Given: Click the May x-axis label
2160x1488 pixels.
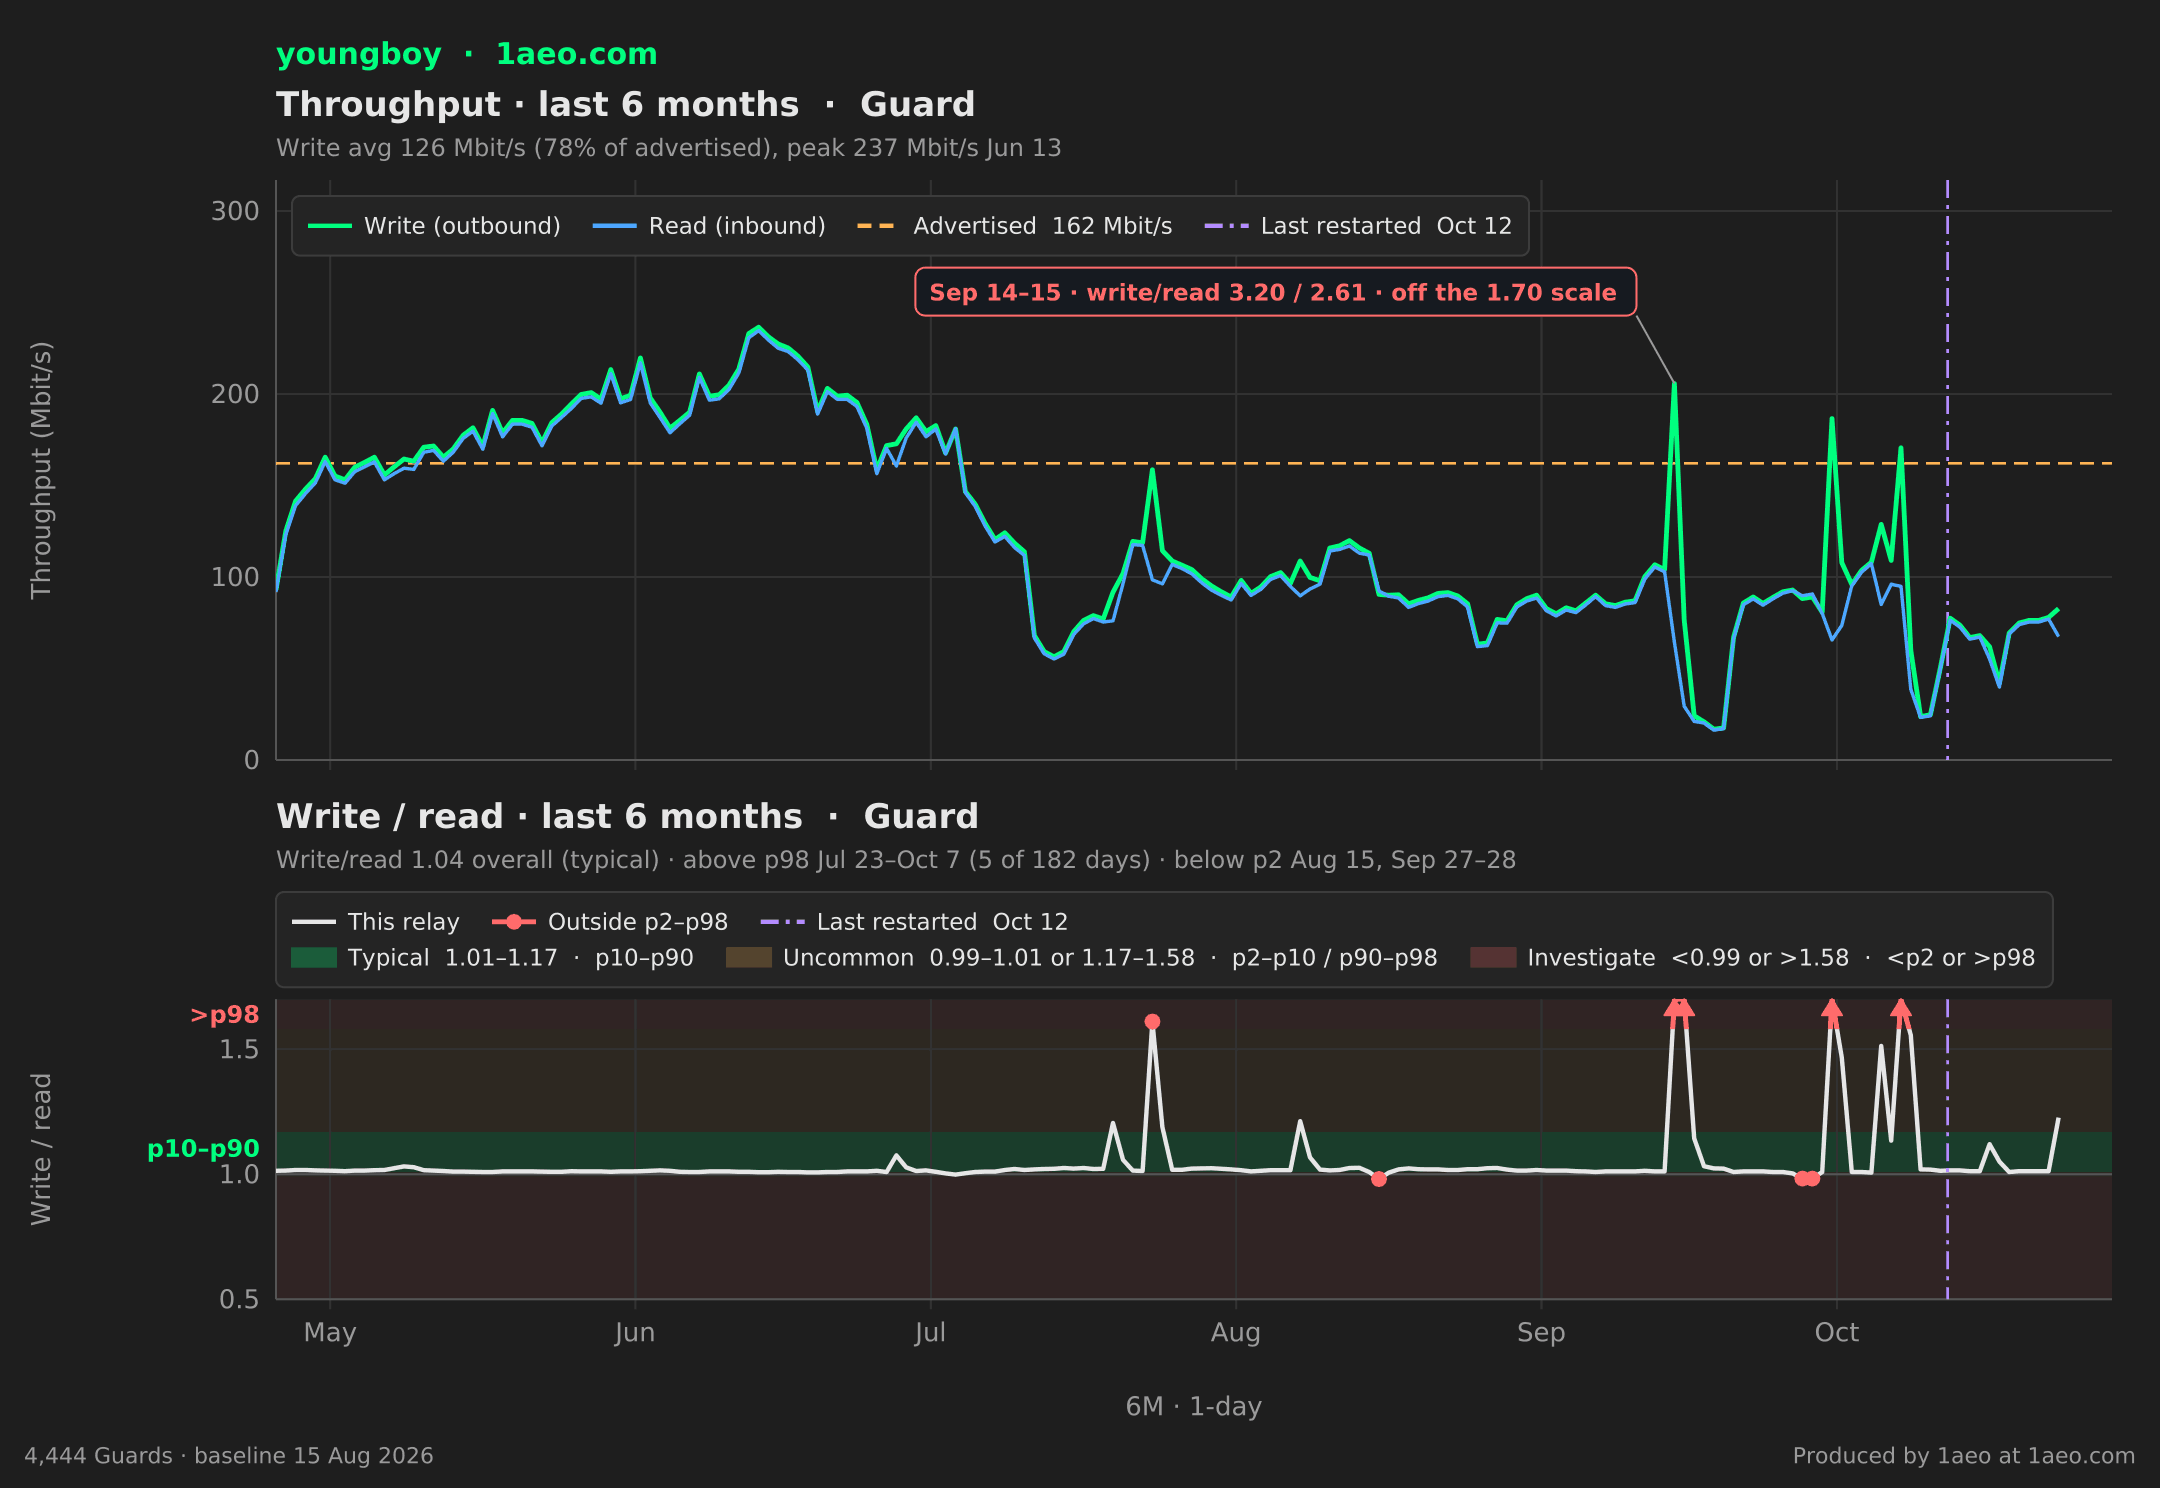Looking at the screenshot, I should coord(330,1332).
